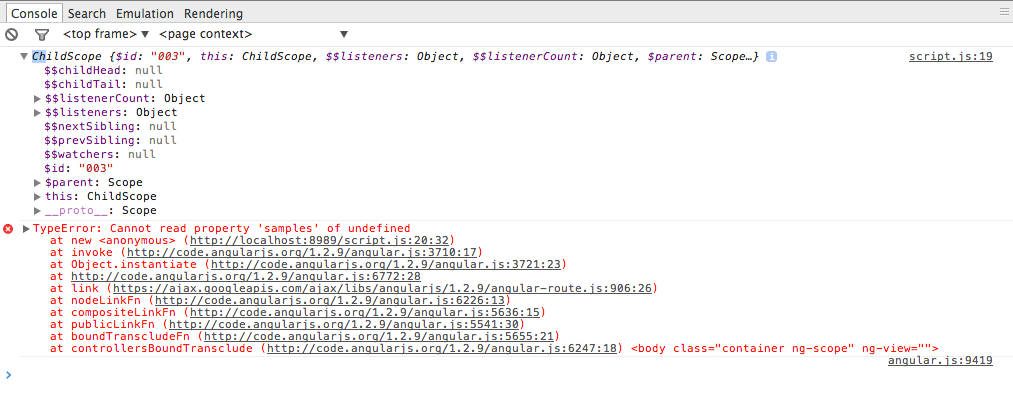Open the page context dropdown
Screen dimensions: 1013x393
pos(253,34)
